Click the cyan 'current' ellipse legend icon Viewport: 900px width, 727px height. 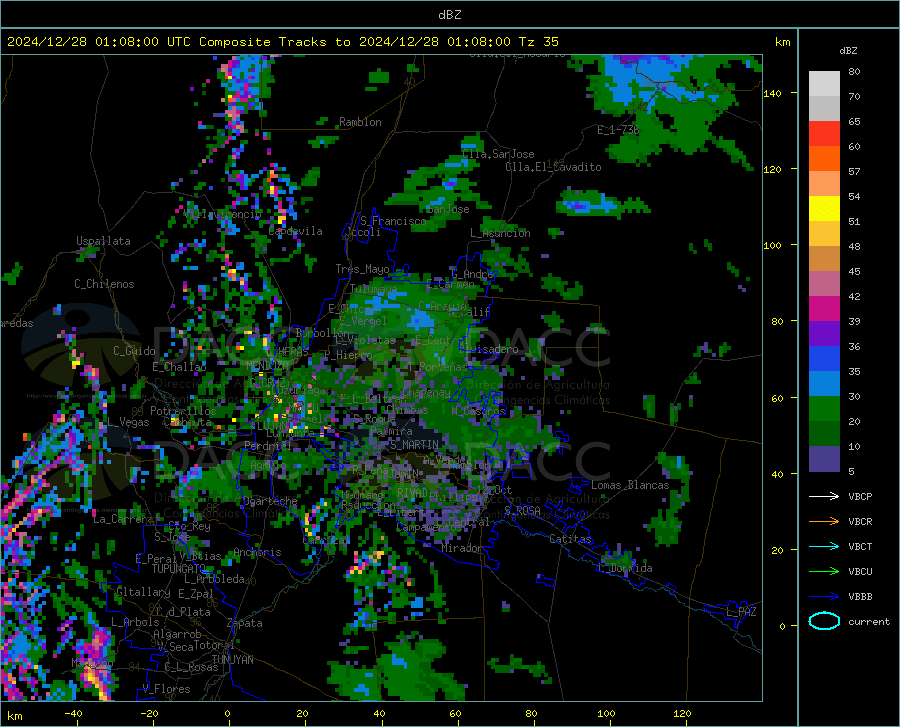click(x=824, y=621)
